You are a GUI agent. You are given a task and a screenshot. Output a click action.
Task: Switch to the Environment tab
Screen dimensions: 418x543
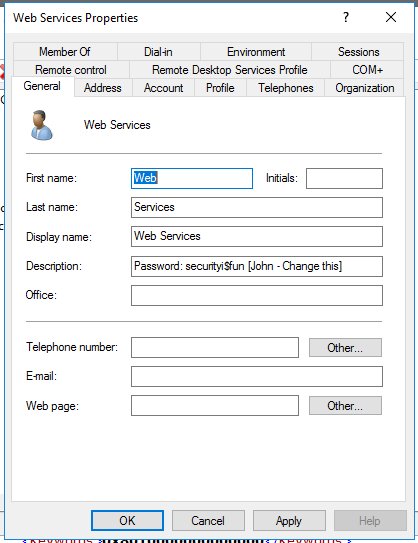256,52
